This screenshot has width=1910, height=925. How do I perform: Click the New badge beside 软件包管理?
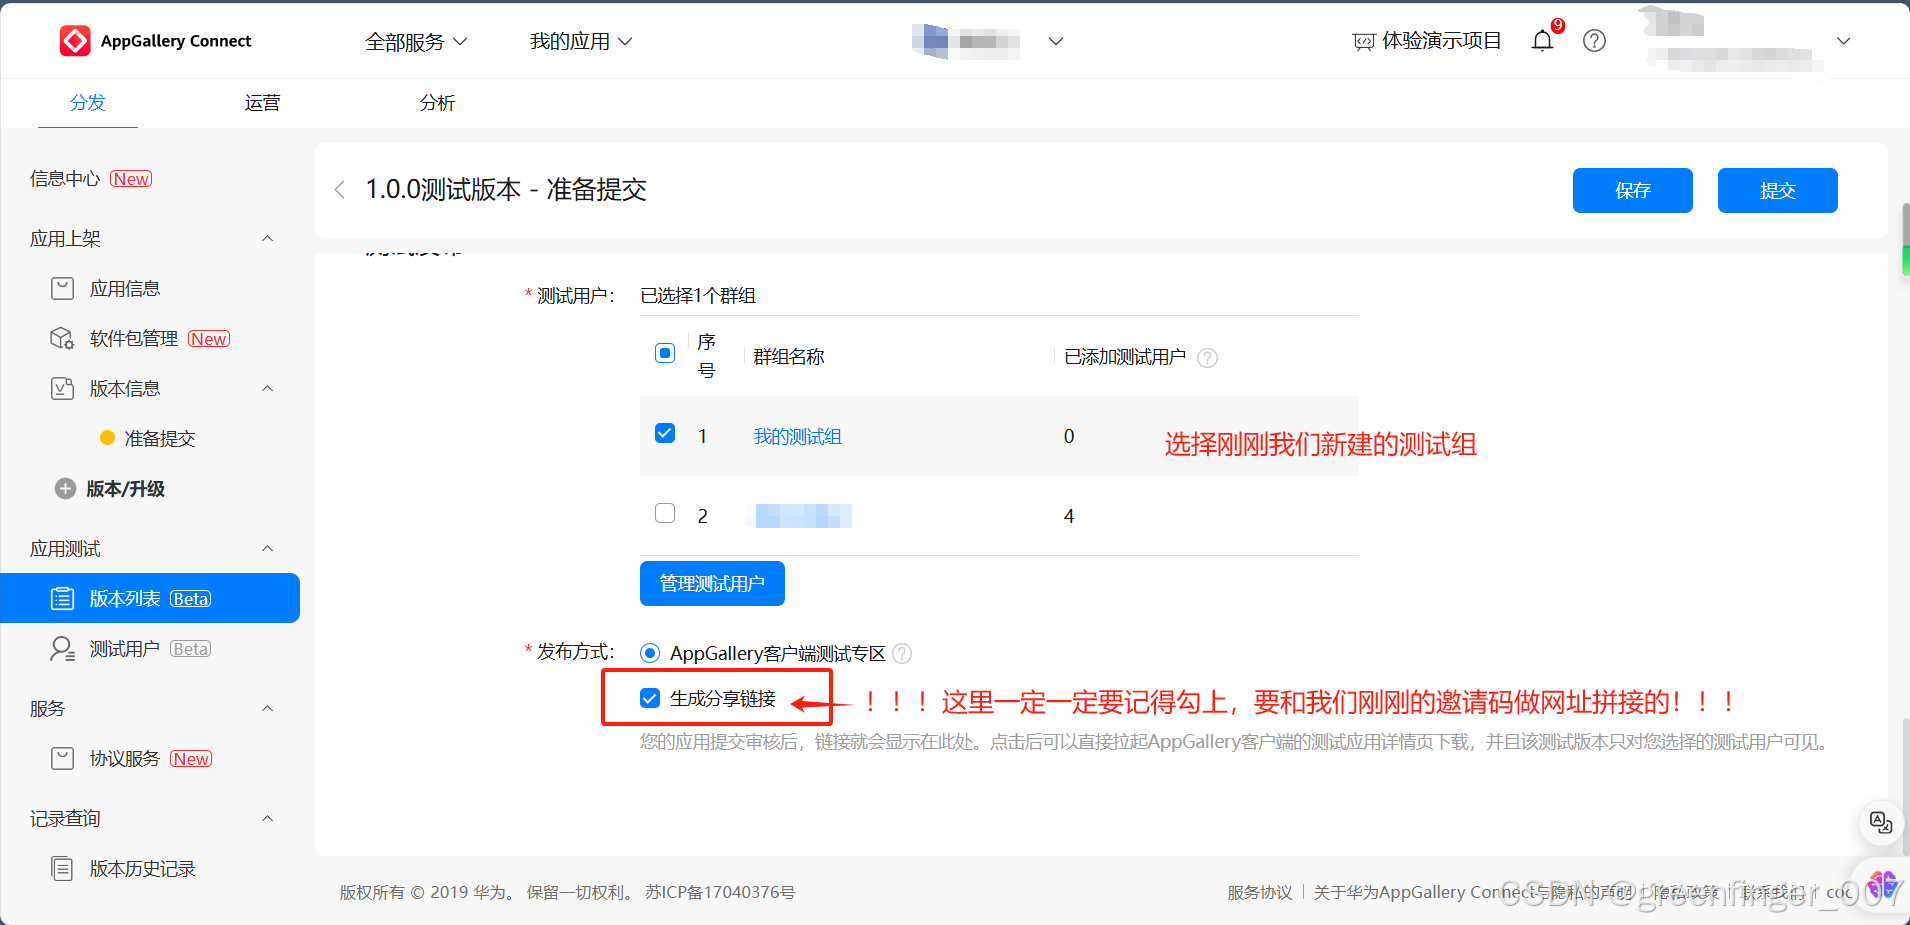pos(209,339)
